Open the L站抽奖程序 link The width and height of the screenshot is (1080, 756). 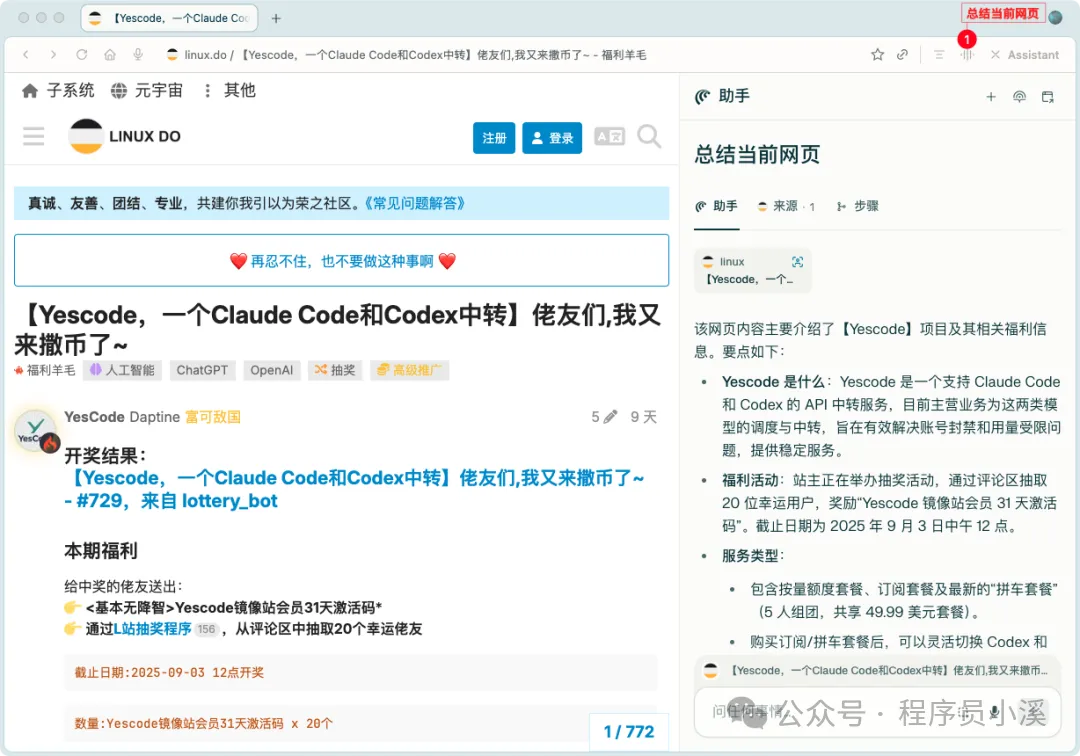(152, 629)
